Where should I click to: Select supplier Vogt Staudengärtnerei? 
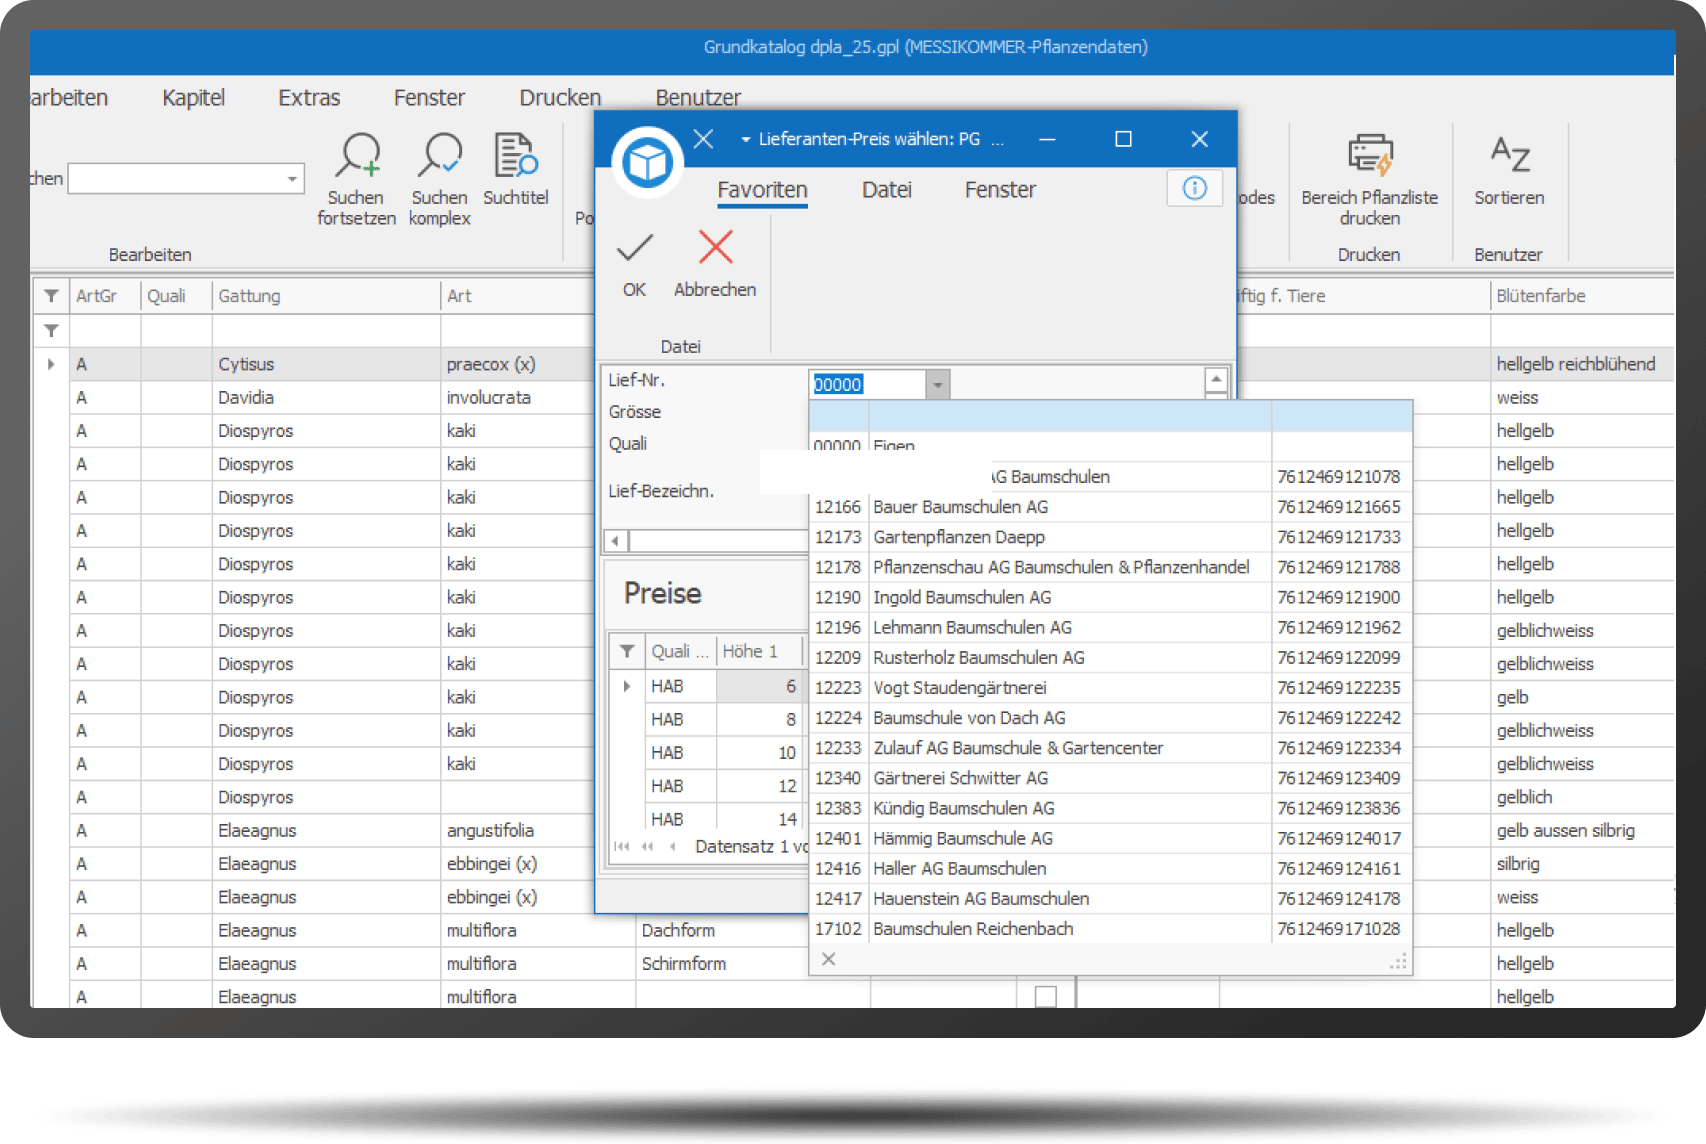(1109, 687)
